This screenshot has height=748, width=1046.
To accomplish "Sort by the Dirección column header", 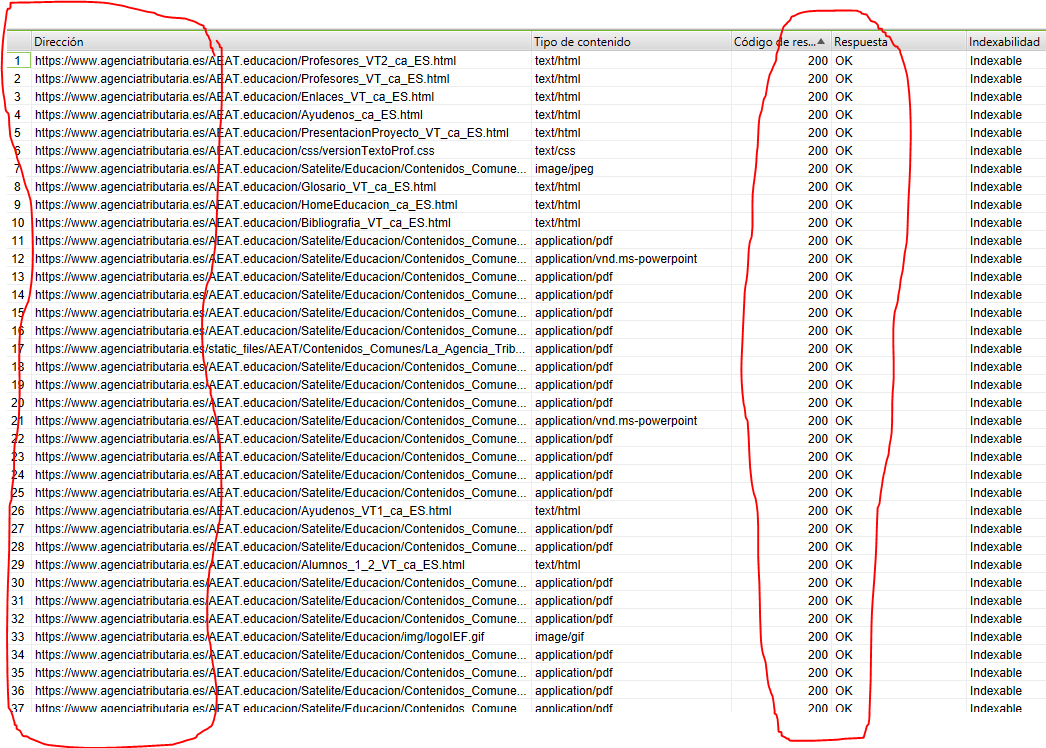I will click(x=59, y=41).
